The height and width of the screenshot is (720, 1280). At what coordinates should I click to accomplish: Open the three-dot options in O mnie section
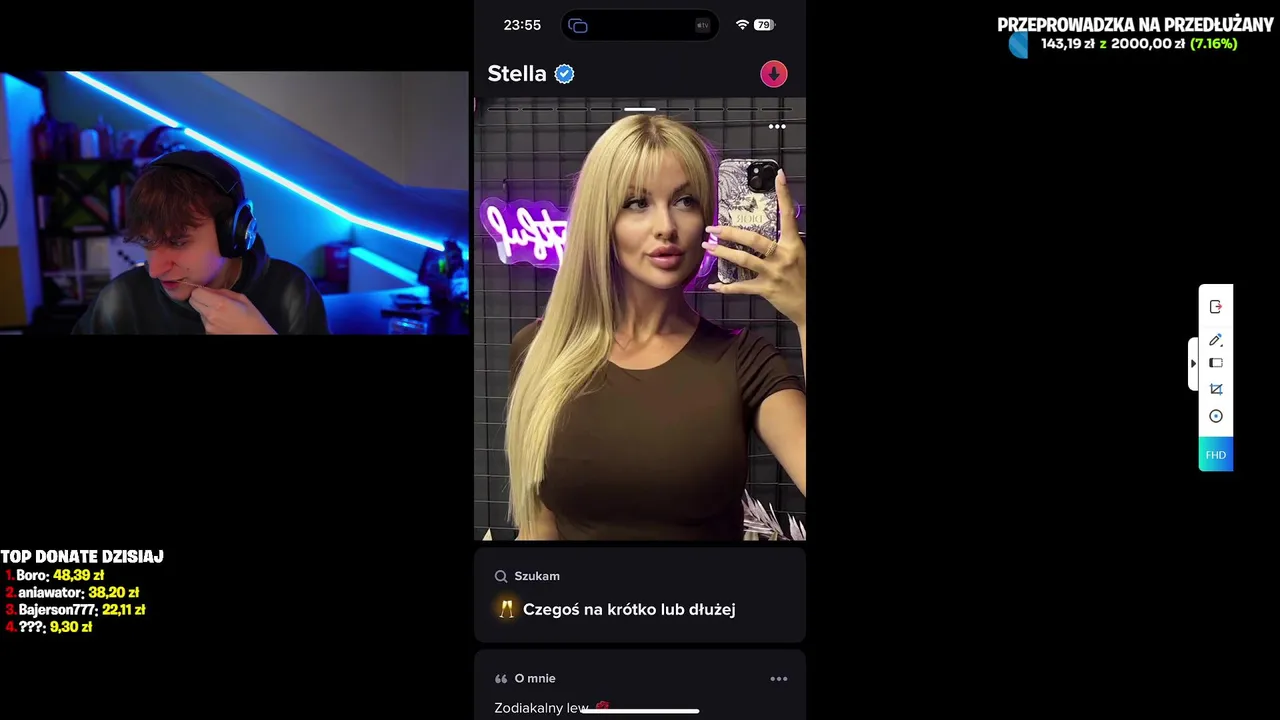(779, 679)
